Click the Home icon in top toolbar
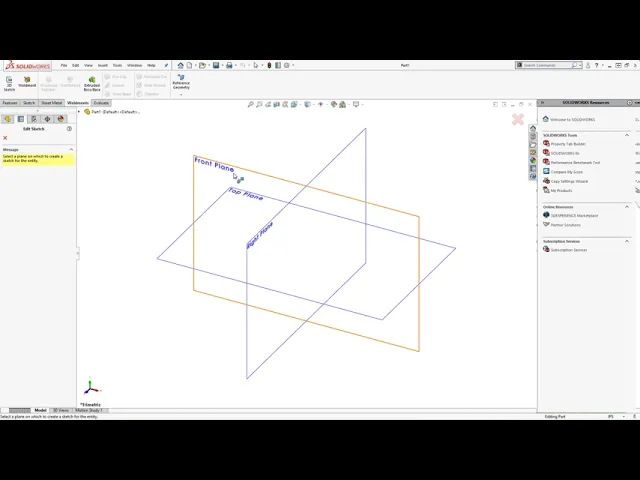 [x=180, y=65]
